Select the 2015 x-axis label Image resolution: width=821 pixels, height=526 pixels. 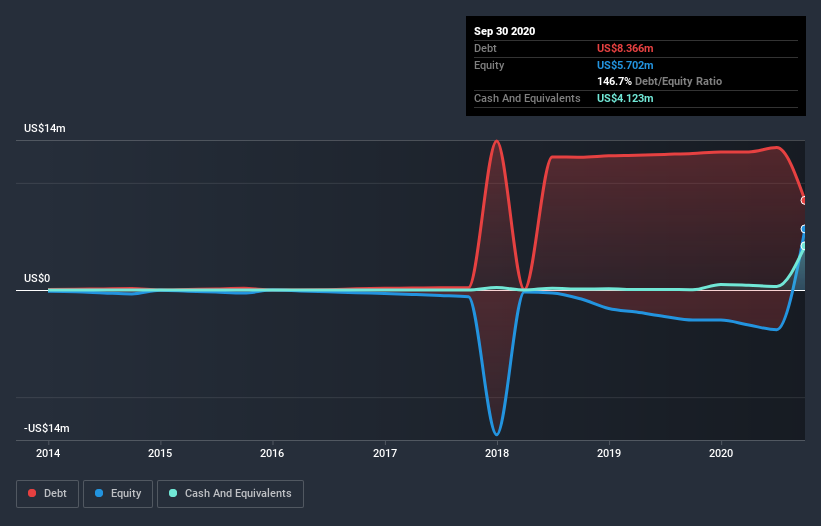point(160,453)
